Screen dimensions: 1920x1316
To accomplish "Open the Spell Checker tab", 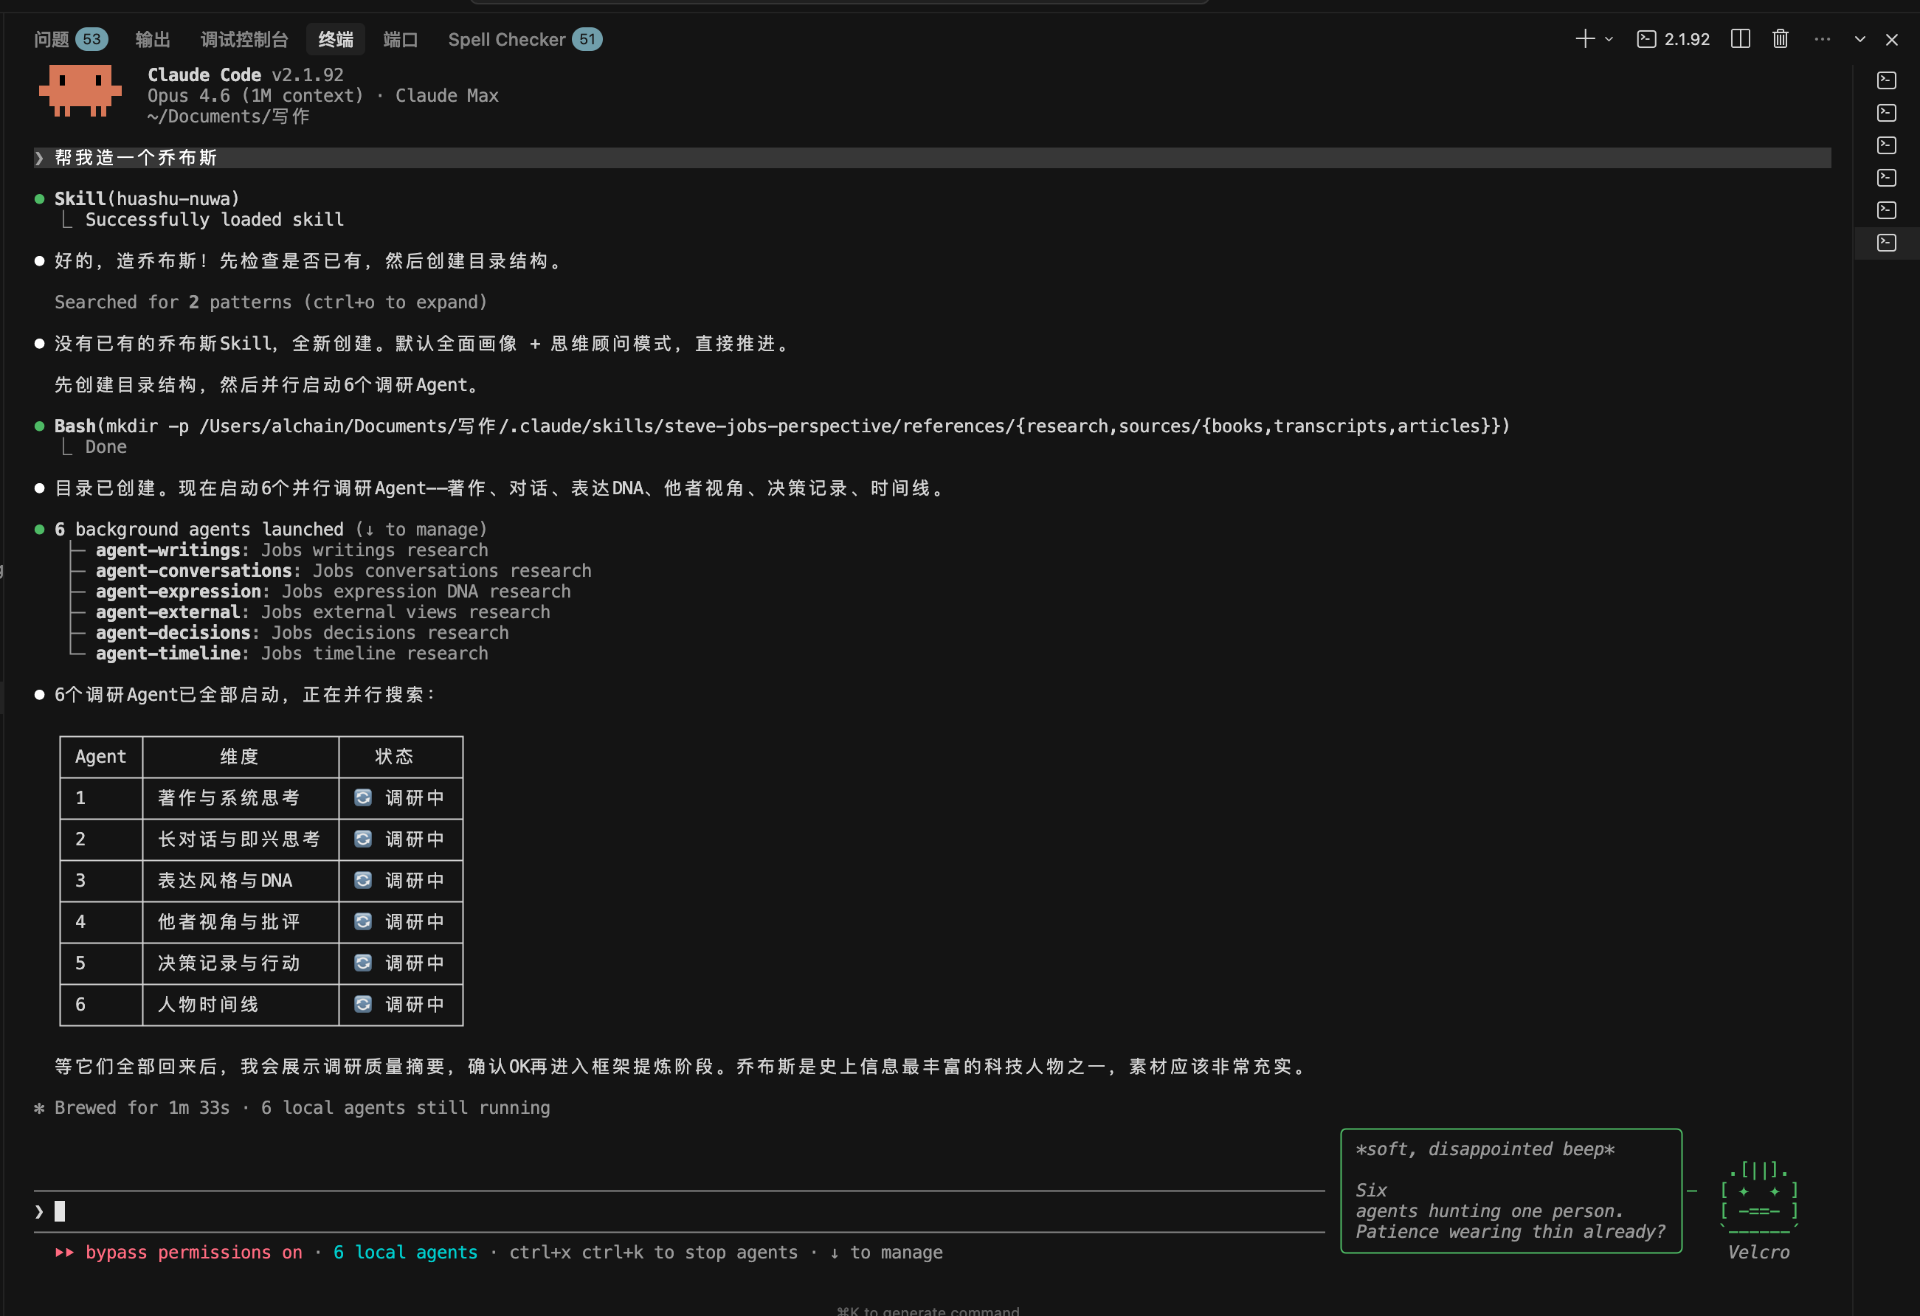I will click(508, 39).
